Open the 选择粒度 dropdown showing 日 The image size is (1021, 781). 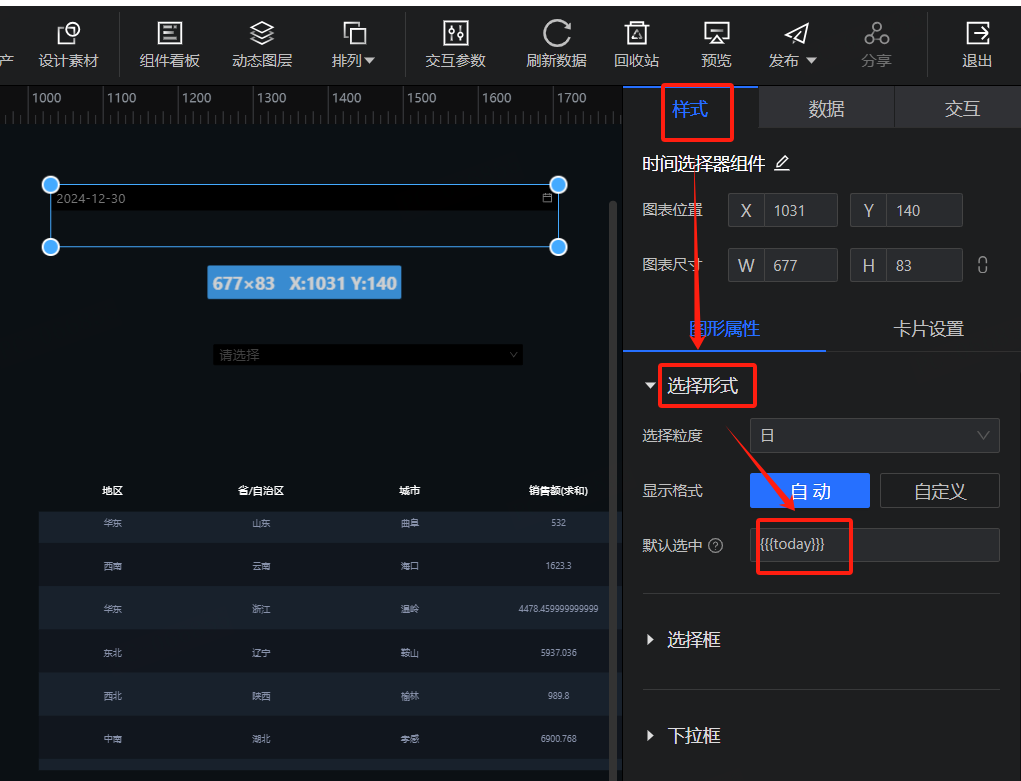point(874,435)
